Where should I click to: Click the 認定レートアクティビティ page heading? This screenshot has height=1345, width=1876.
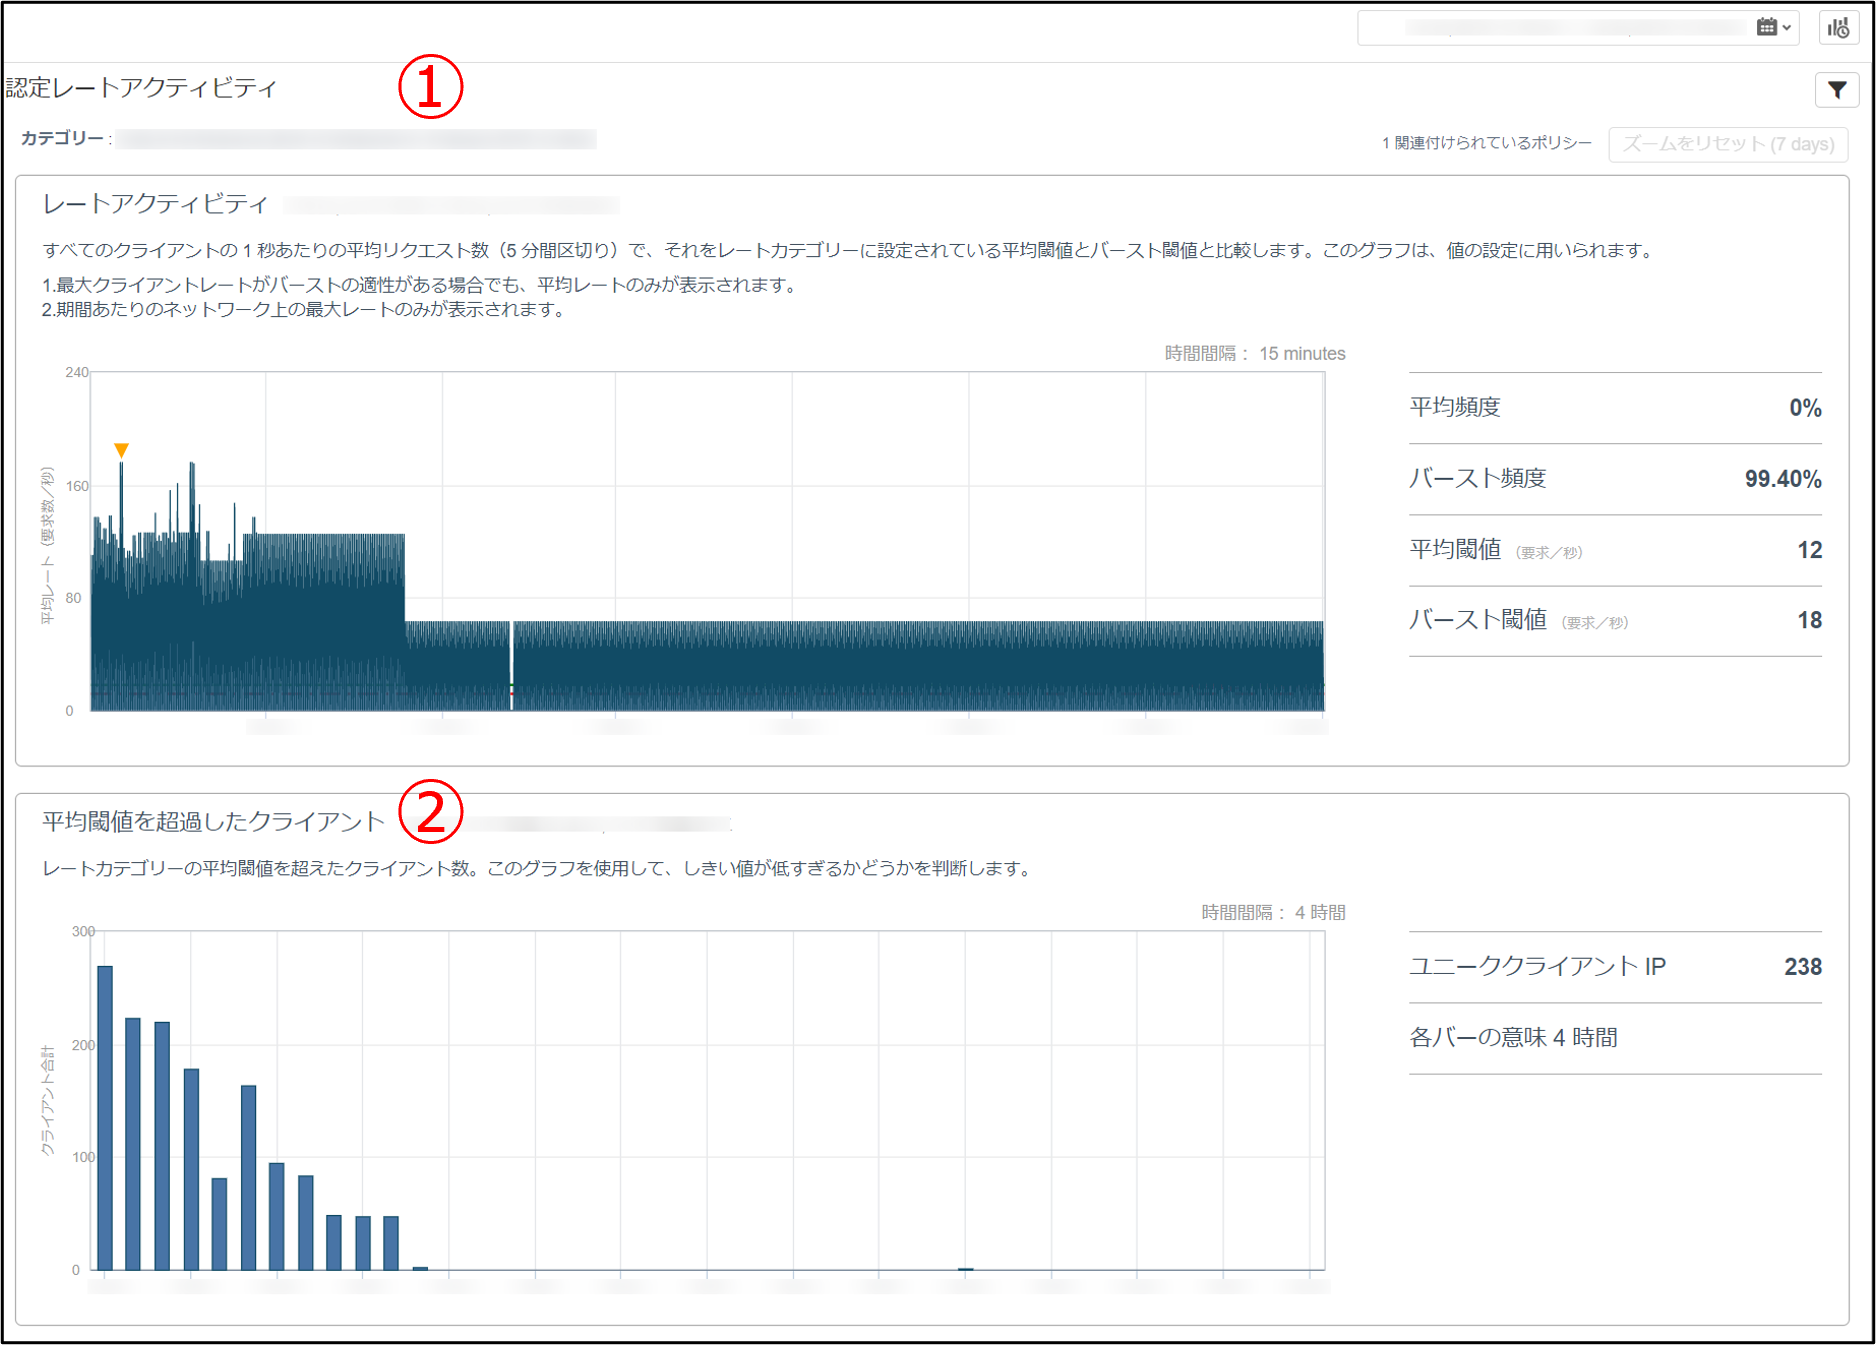point(141,88)
